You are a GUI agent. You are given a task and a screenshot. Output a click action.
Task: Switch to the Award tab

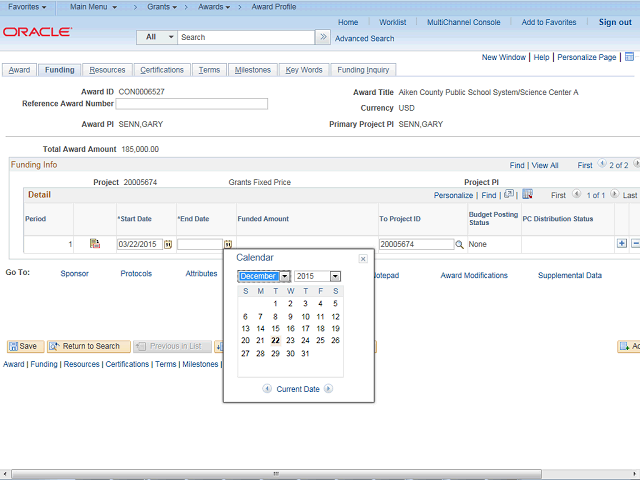click(19, 70)
